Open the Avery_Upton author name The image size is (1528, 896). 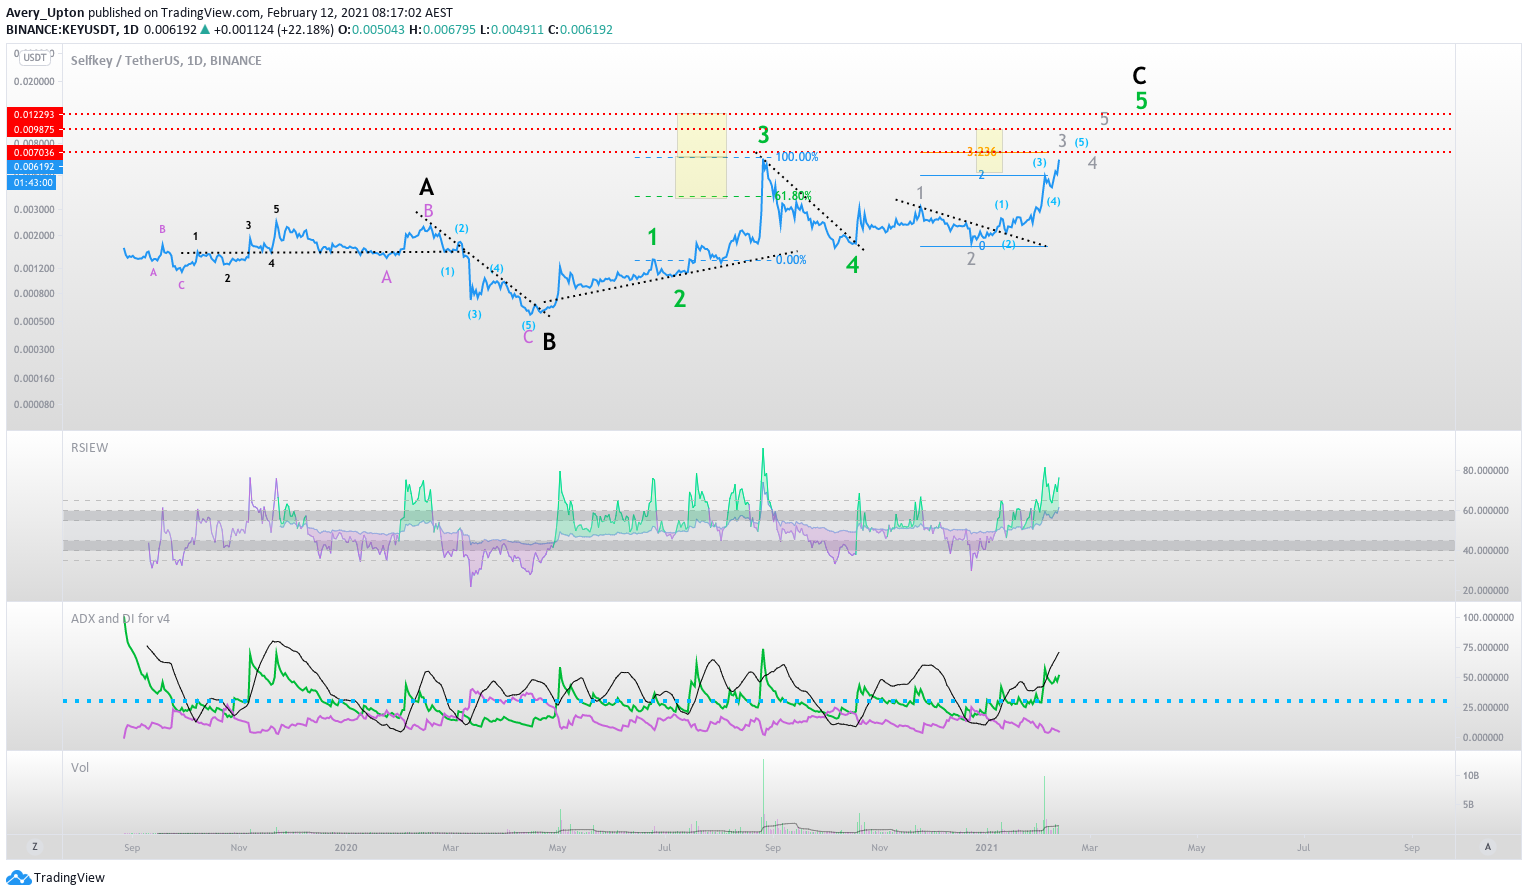click(x=45, y=13)
